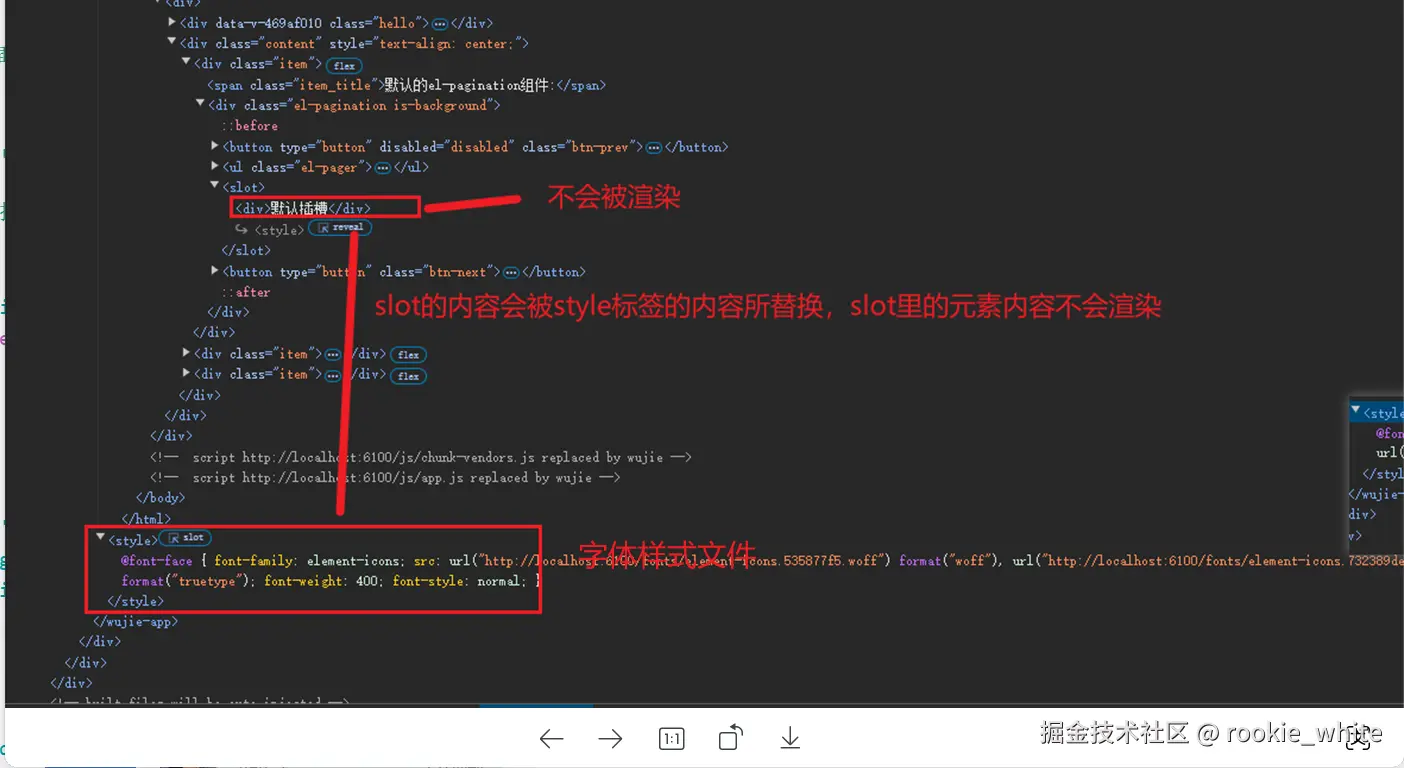Click the ellipsis in the hello div row

click(x=440, y=23)
